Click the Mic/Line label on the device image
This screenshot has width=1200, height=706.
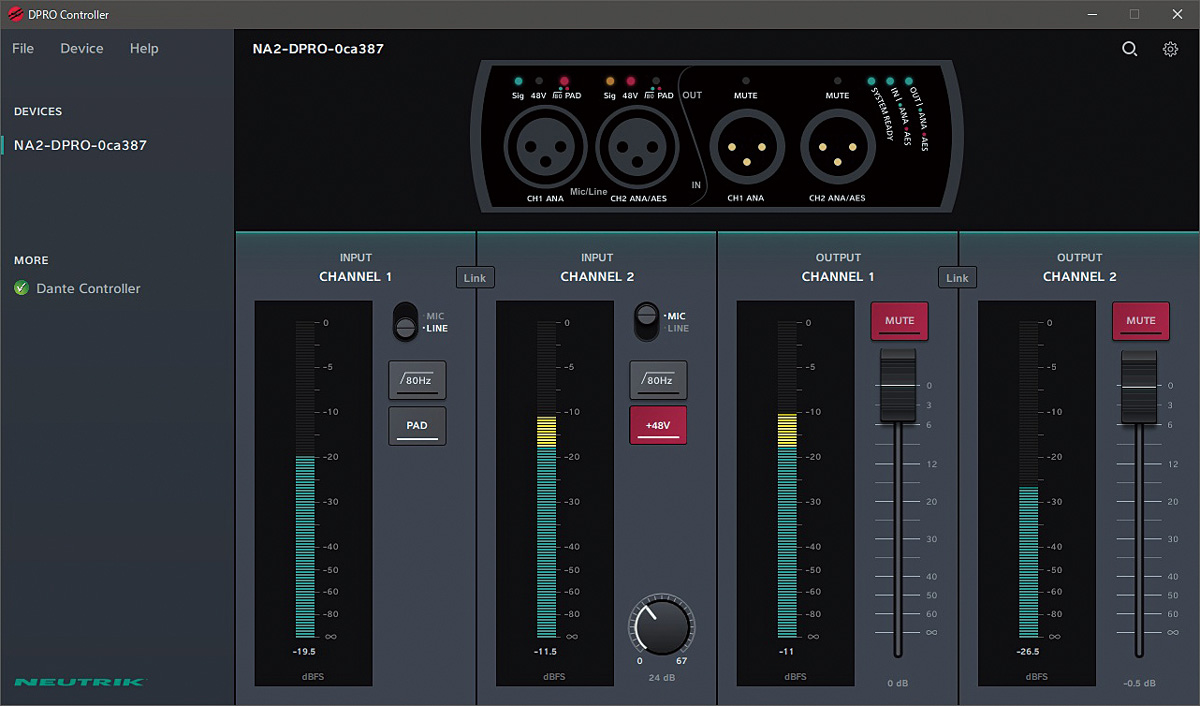589,191
